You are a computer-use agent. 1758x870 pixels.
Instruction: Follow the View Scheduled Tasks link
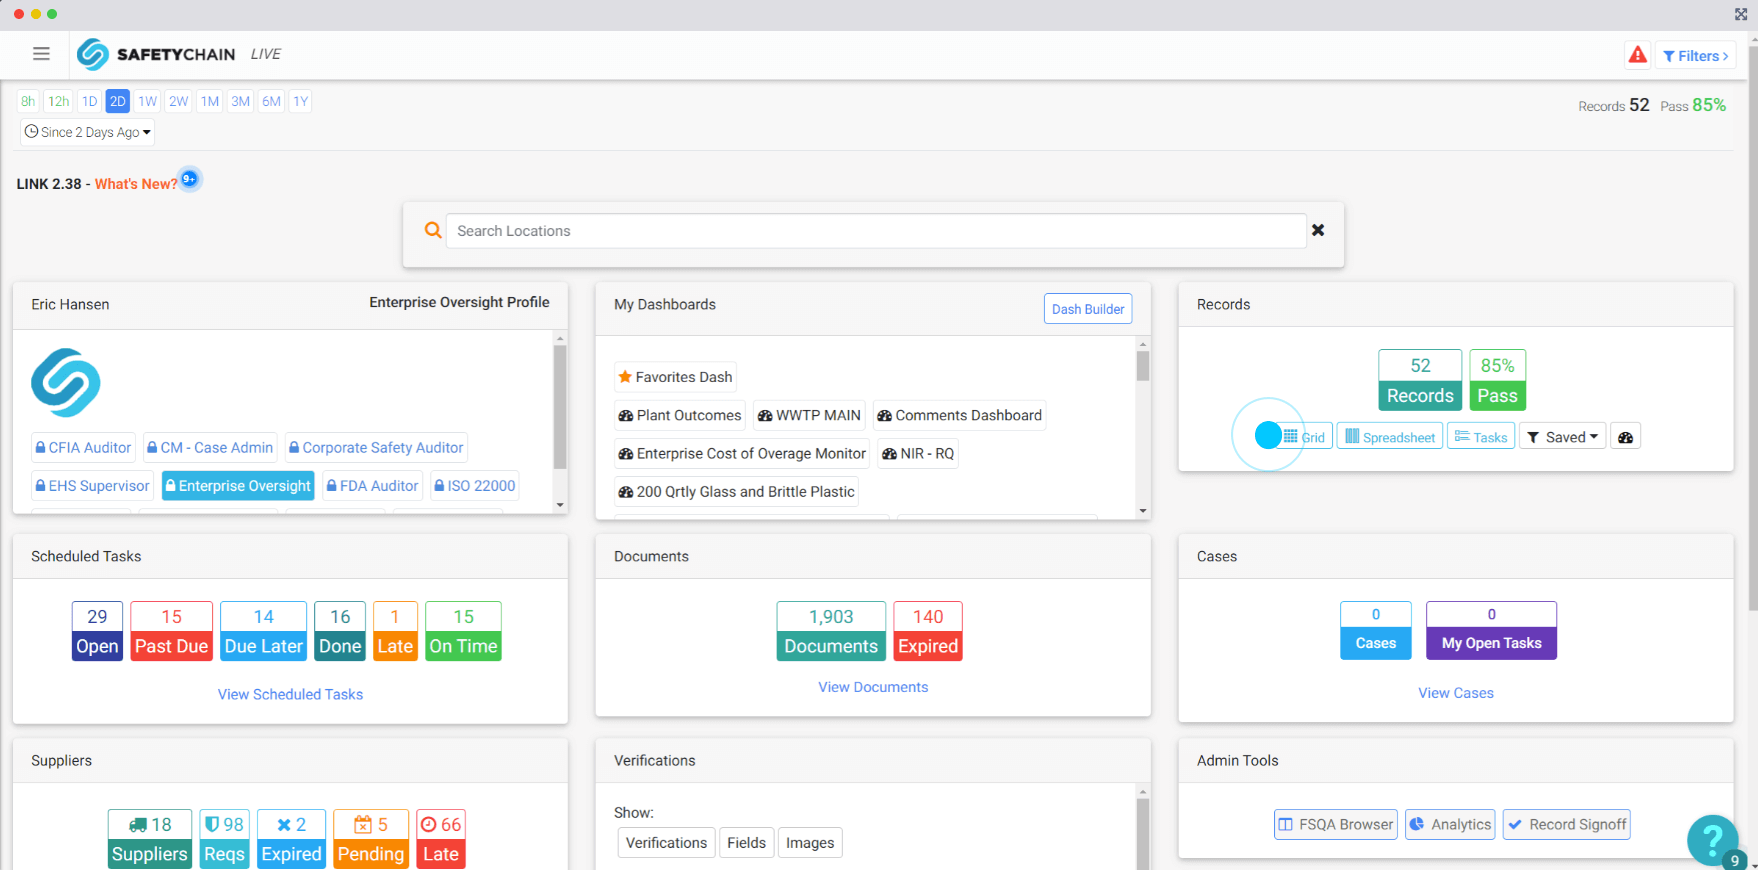click(x=290, y=694)
